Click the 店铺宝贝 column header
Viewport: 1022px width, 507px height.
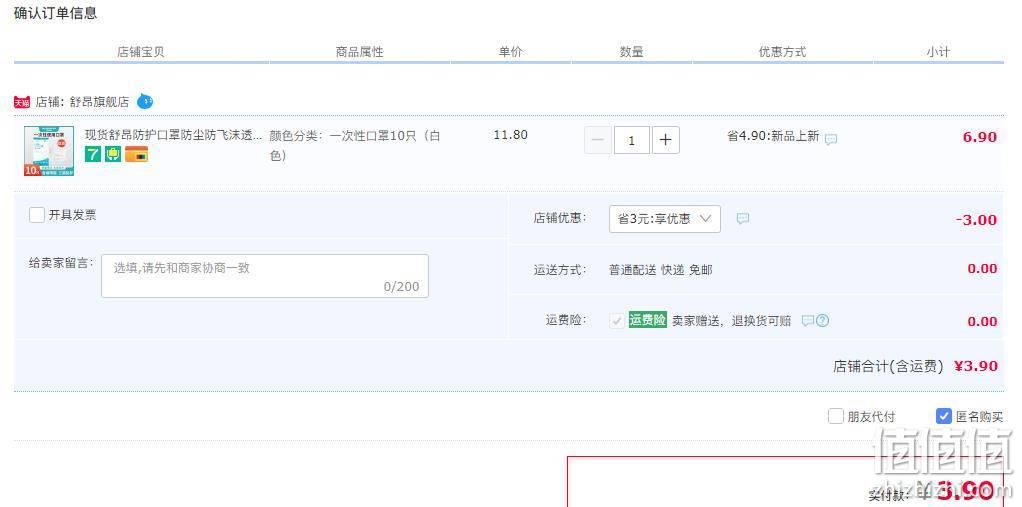141,52
